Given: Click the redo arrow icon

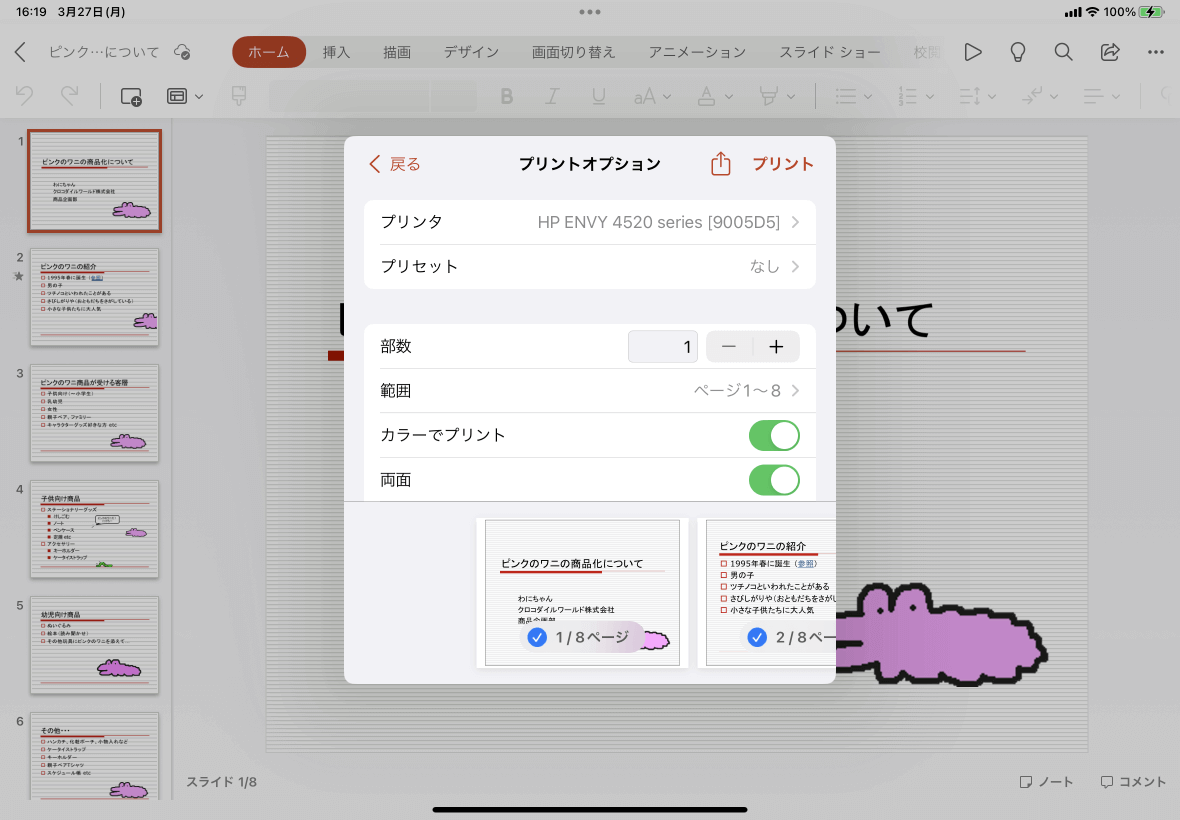Looking at the screenshot, I should [69, 96].
